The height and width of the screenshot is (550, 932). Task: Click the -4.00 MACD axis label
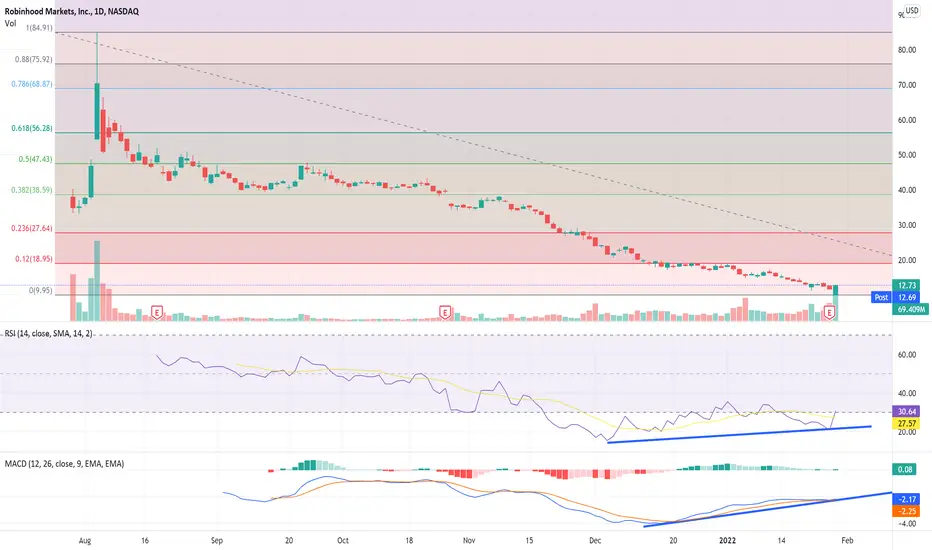[x=907, y=524]
